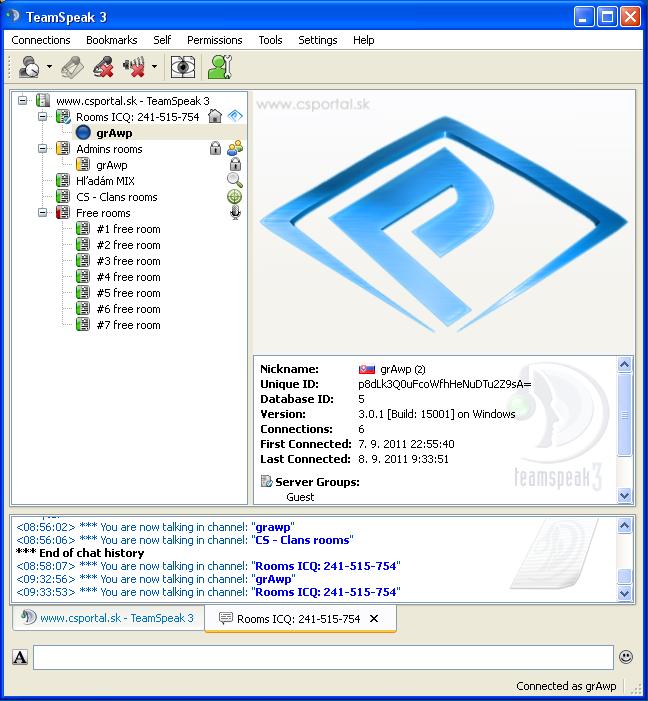Select the #3 free room channel
648x701 pixels.
[x=128, y=261]
